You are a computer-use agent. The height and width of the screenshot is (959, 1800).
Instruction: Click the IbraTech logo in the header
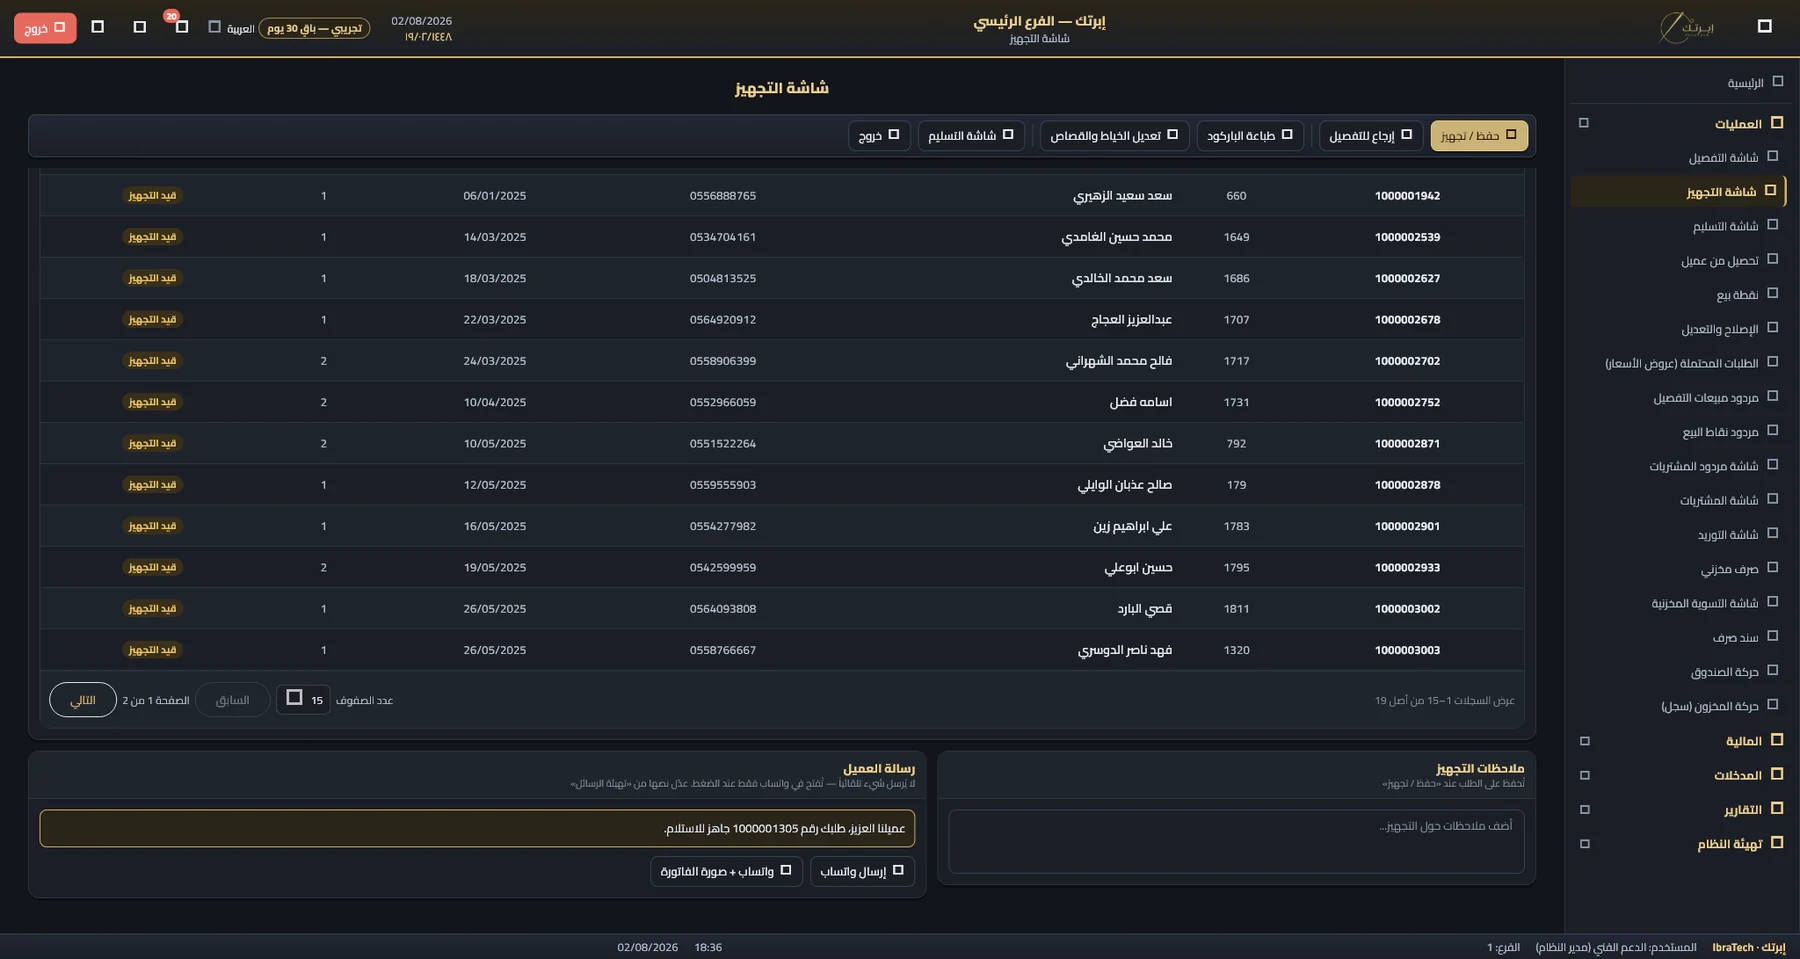click(1689, 27)
